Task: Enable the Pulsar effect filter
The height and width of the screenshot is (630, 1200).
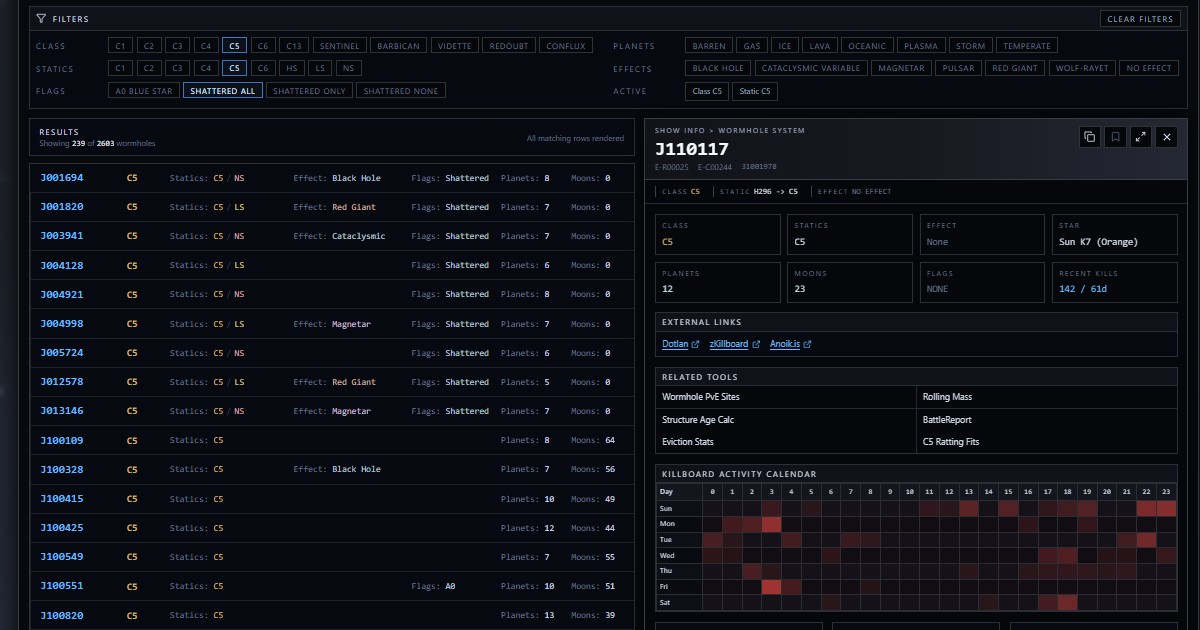Action: click(x=957, y=68)
